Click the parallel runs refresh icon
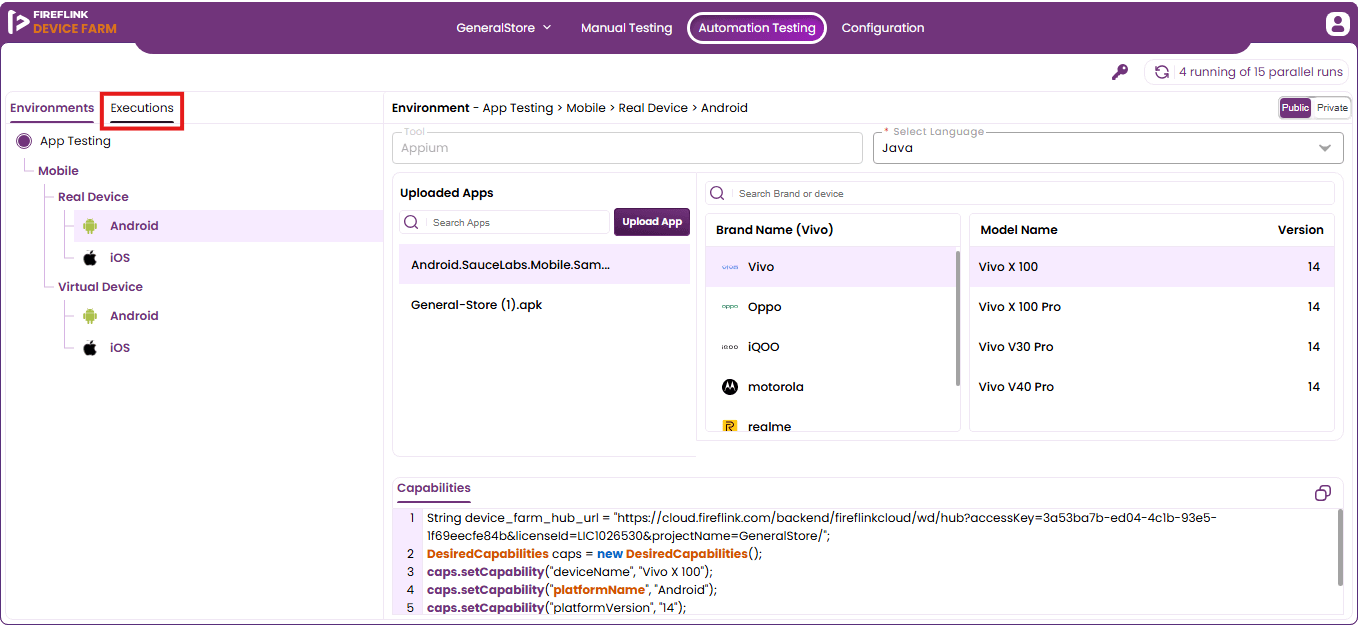 [1162, 72]
